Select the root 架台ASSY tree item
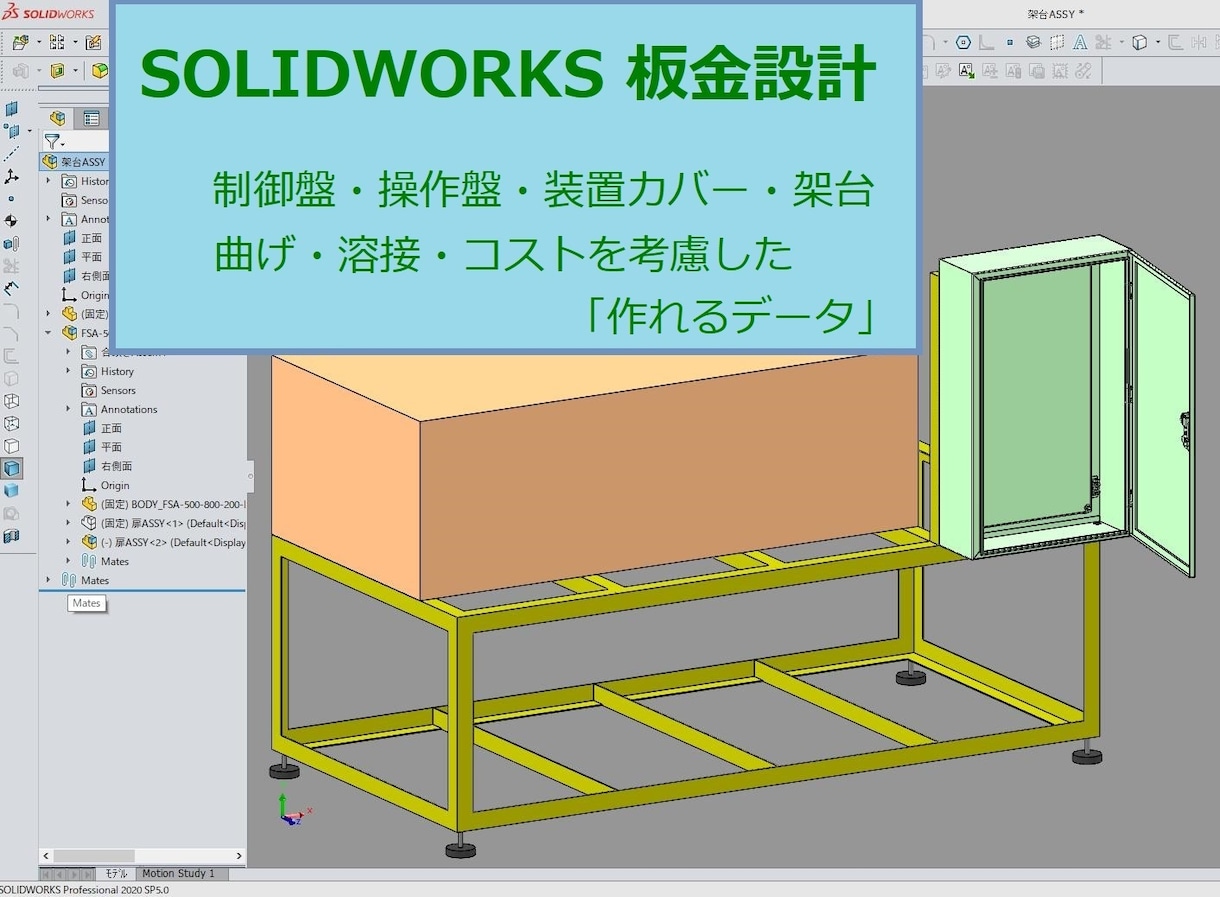1220x897 pixels. coord(75,162)
